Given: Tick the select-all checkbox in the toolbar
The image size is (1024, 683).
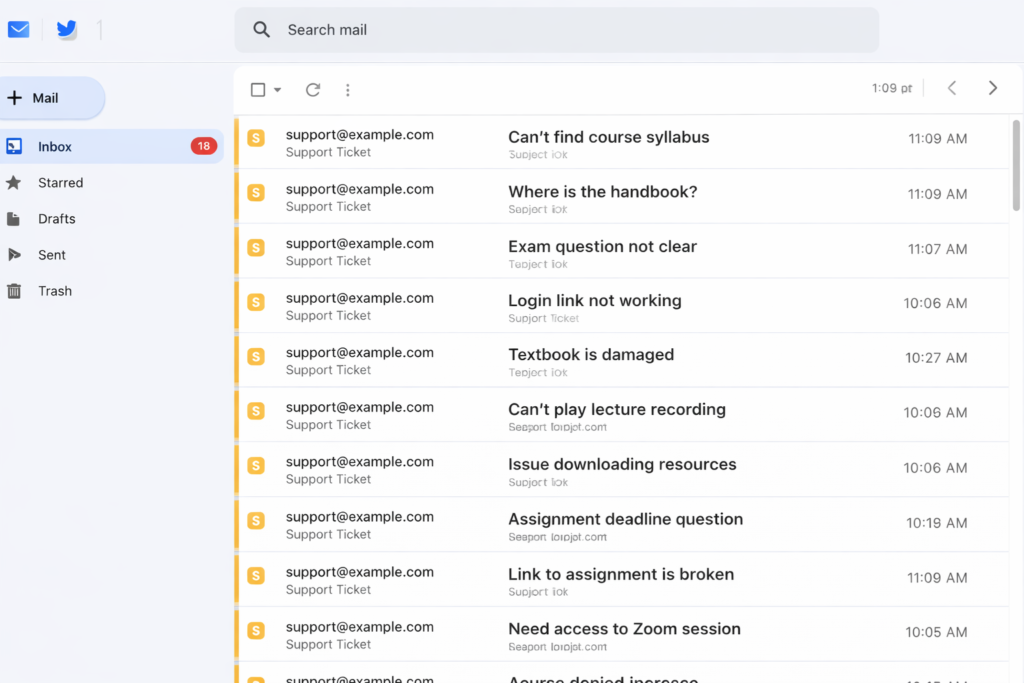Looking at the screenshot, I should 258,90.
